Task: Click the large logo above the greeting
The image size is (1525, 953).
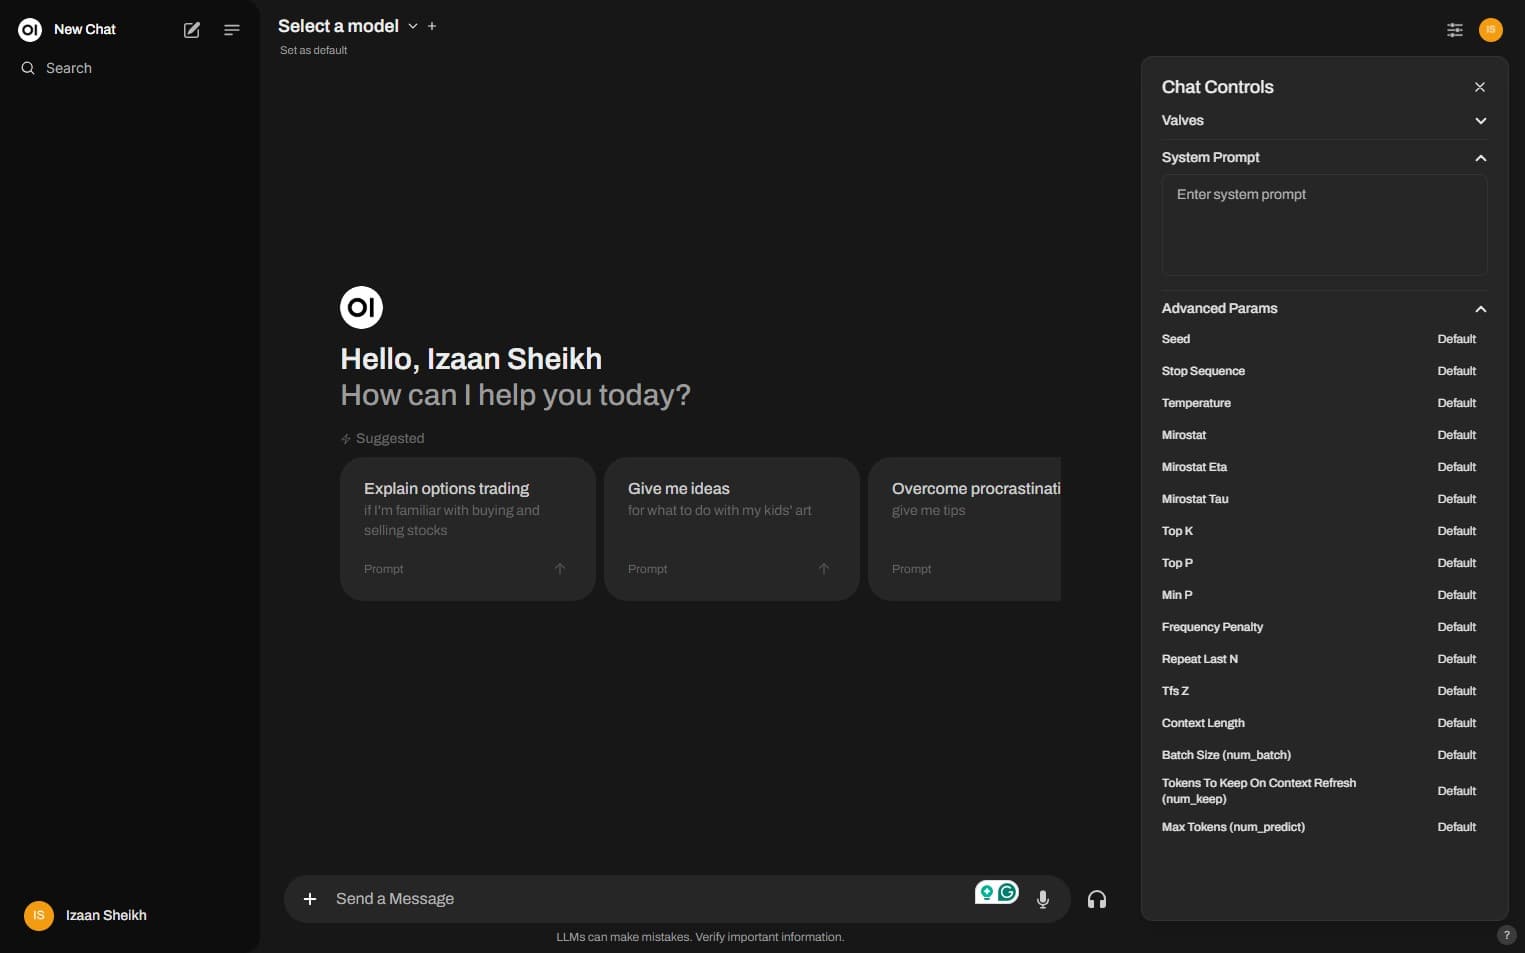Action: 362,307
